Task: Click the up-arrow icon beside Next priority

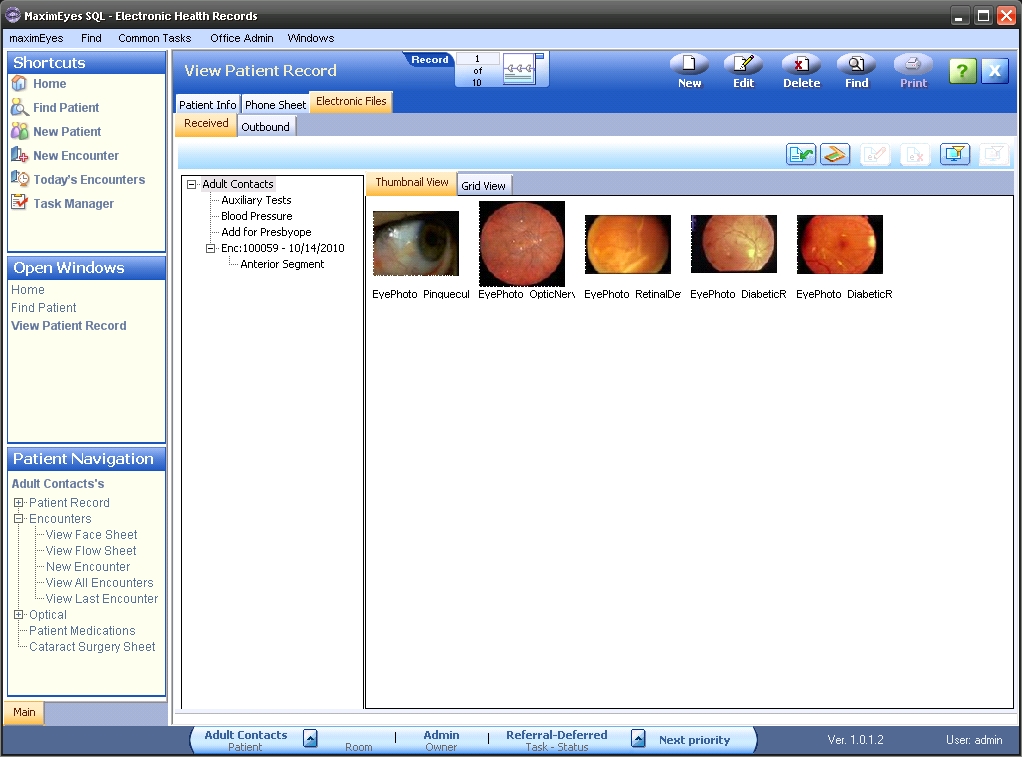Action: click(638, 738)
